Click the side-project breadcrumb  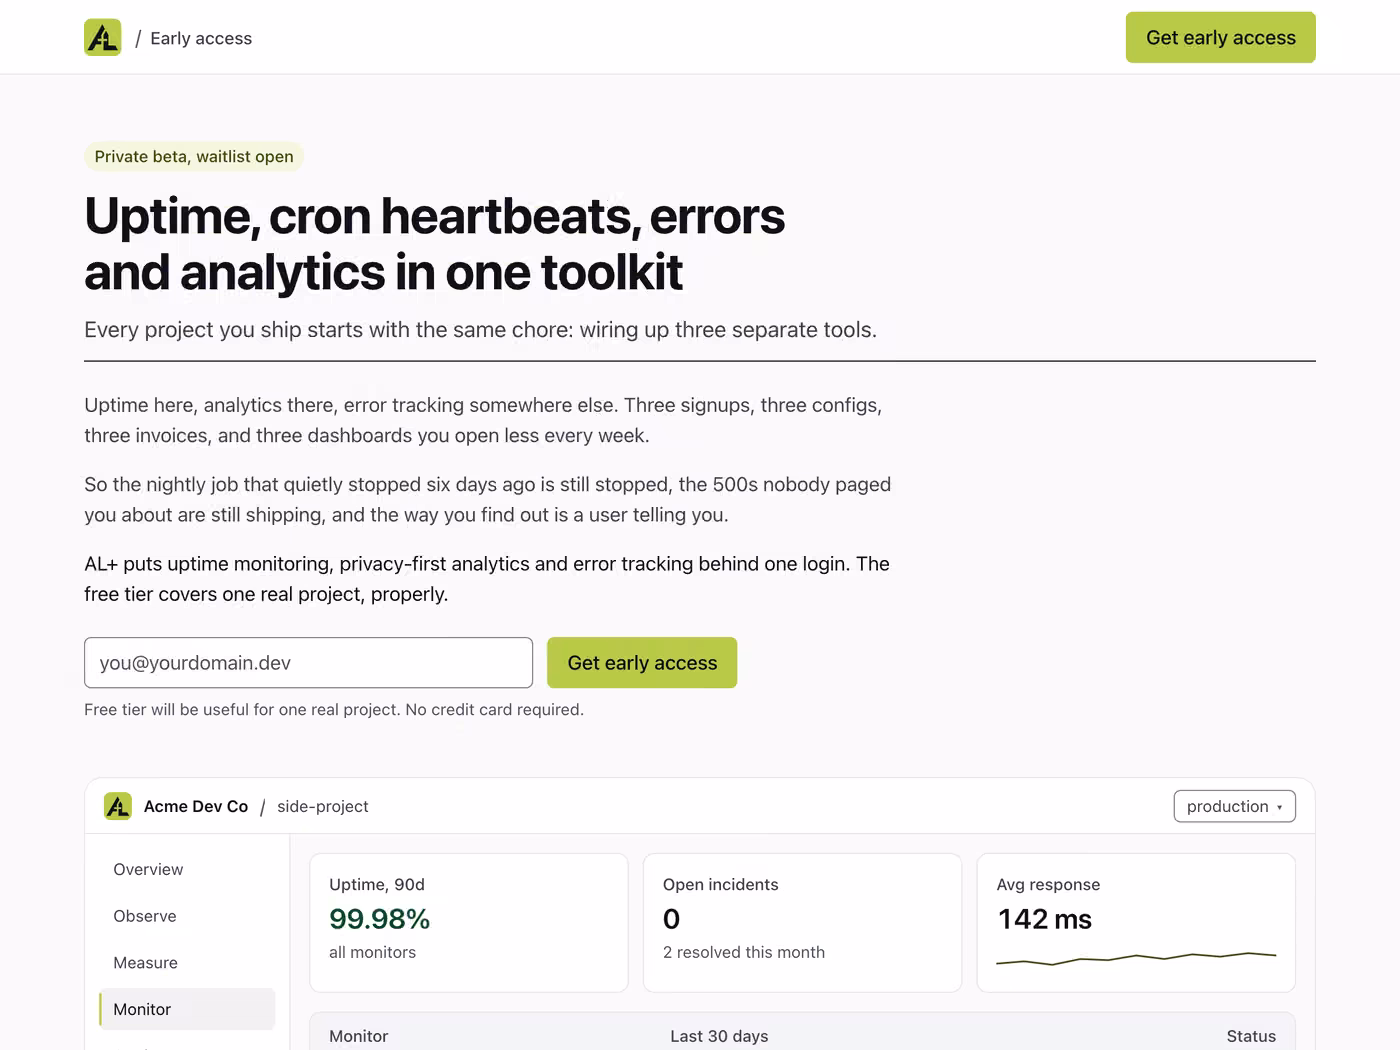click(x=322, y=806)
